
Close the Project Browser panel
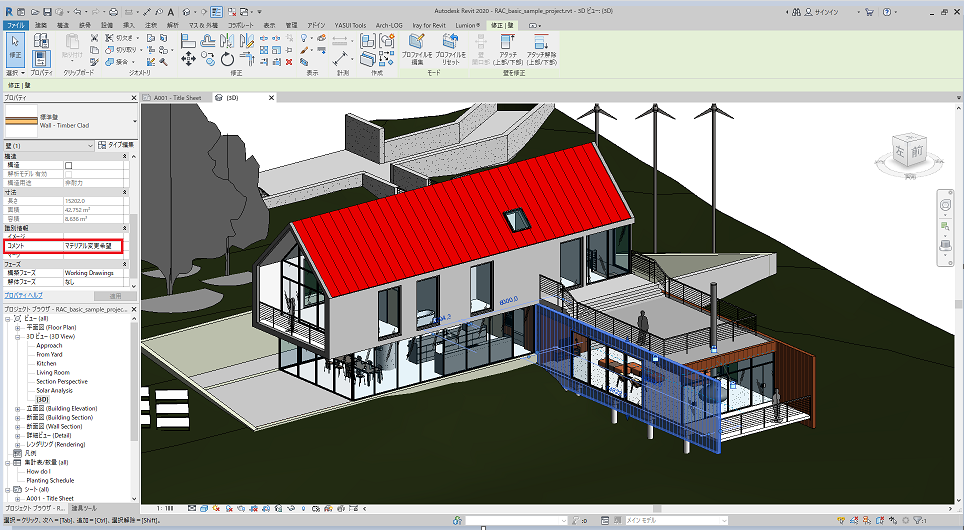(x=134, y=309)
